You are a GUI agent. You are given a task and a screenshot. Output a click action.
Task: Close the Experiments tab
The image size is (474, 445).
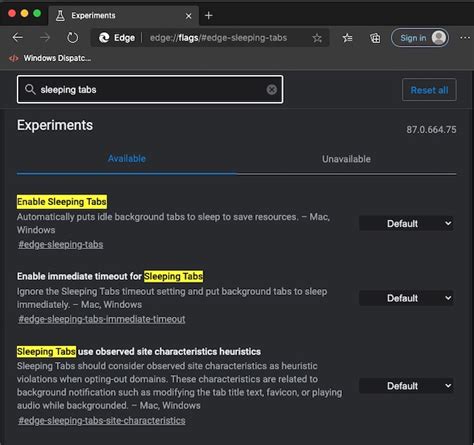click(188, 16)
